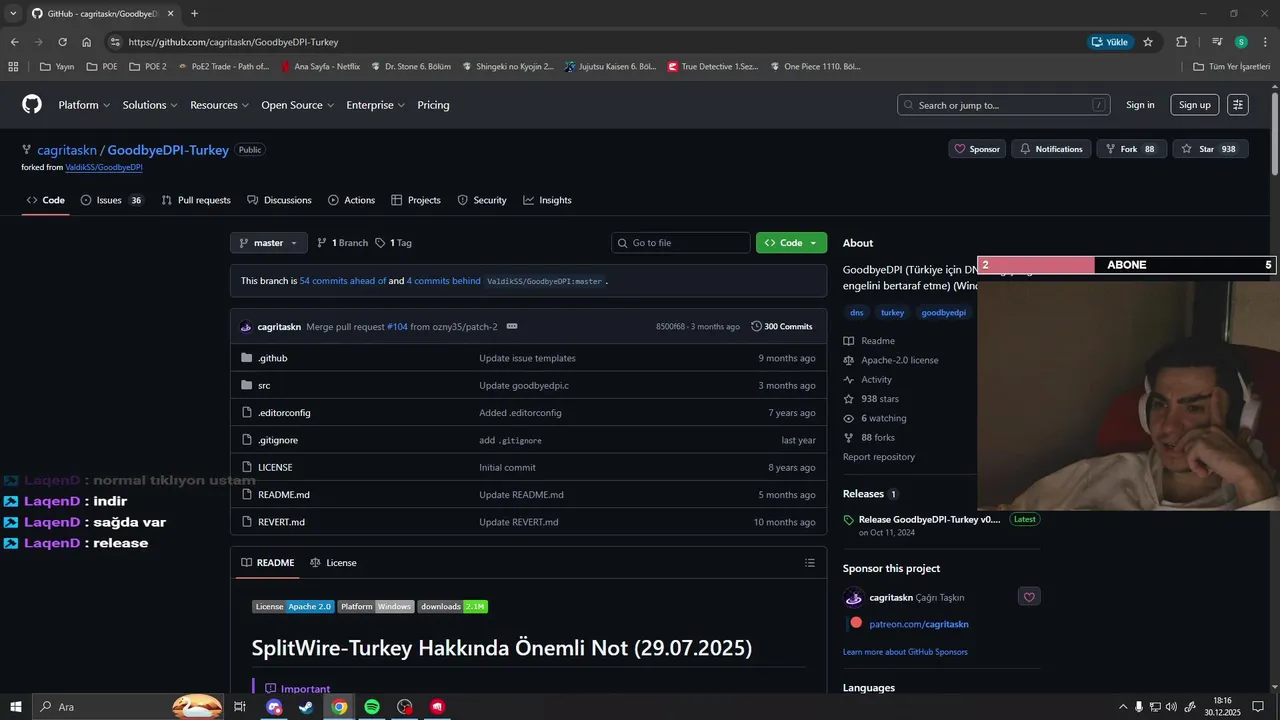
Task: Open the Windows Start menu
Action: click(16, 707)
